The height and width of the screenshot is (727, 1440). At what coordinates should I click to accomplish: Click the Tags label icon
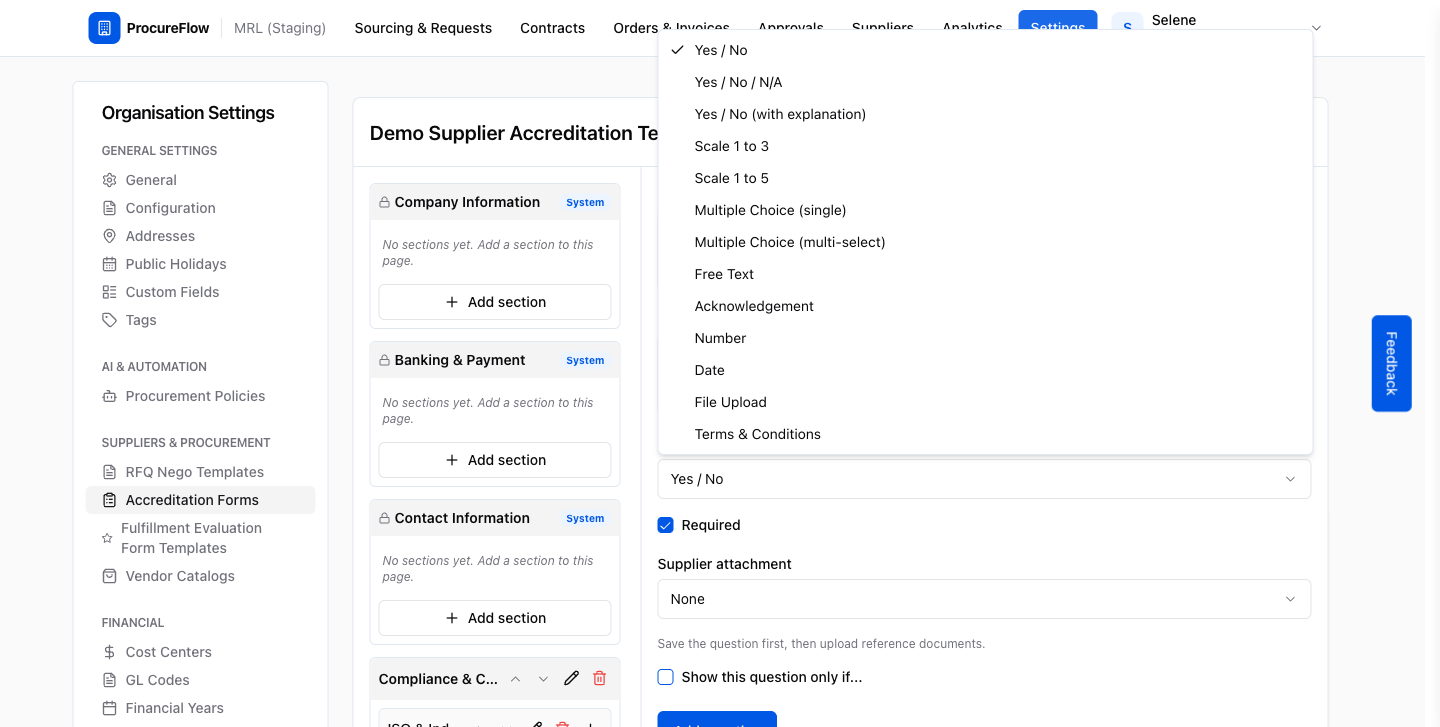(110, 320)
